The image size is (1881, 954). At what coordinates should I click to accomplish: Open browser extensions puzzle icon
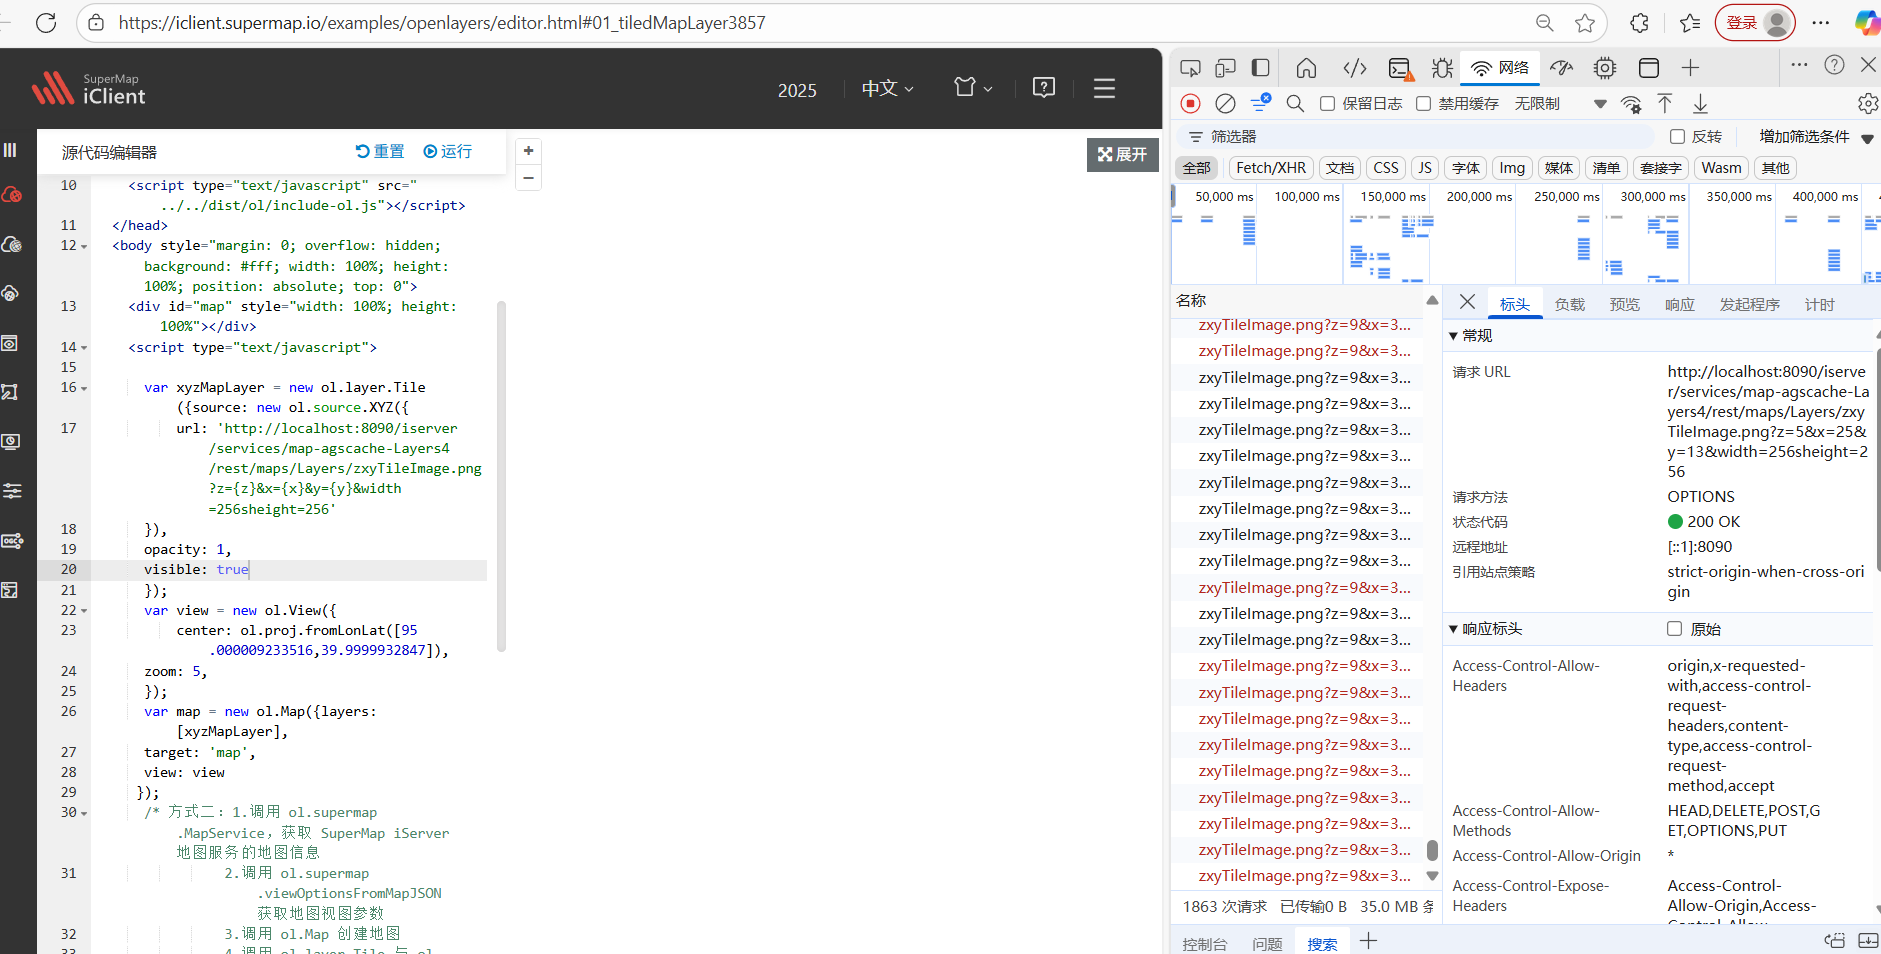tap(1639, 23)
